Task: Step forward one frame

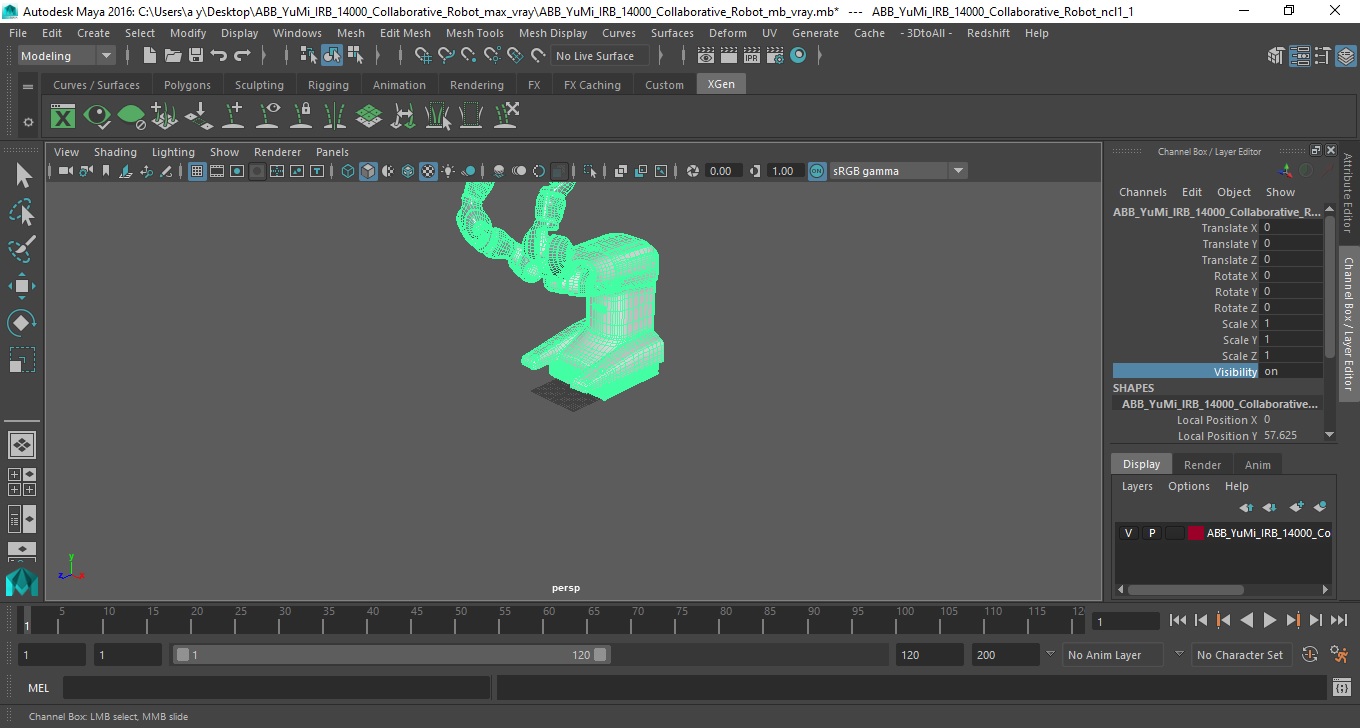Action: tap(1315, 620)
